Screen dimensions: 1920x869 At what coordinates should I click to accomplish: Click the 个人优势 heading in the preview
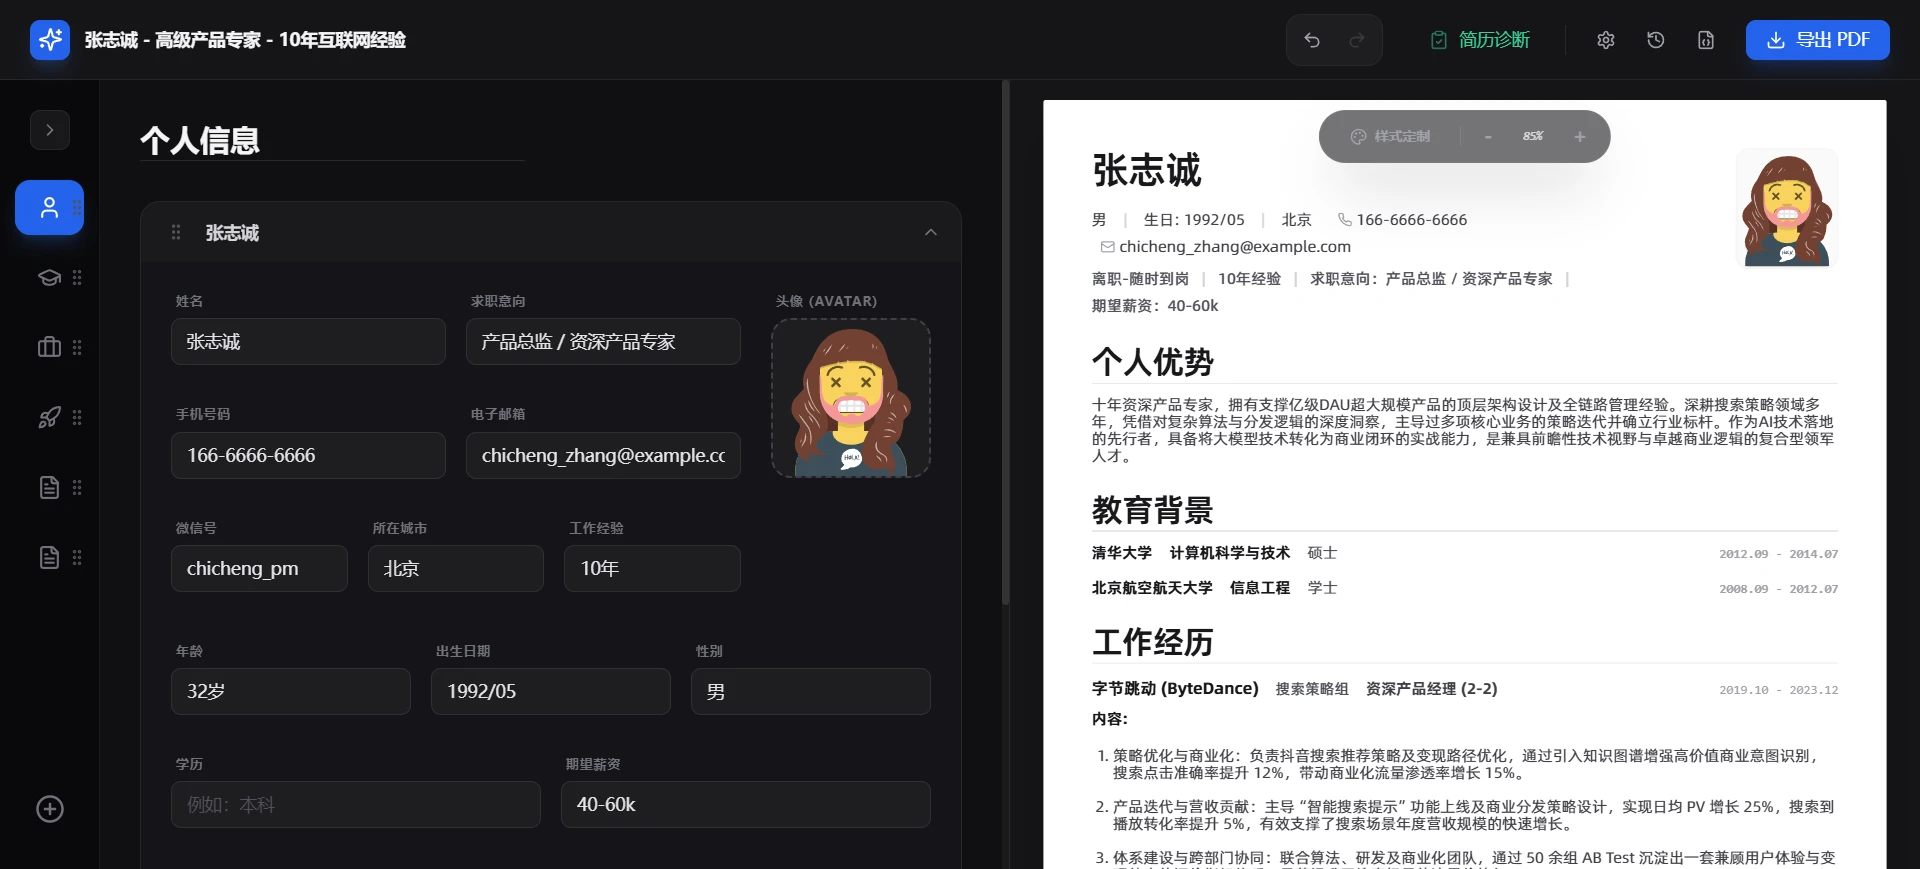[1152, 361]
